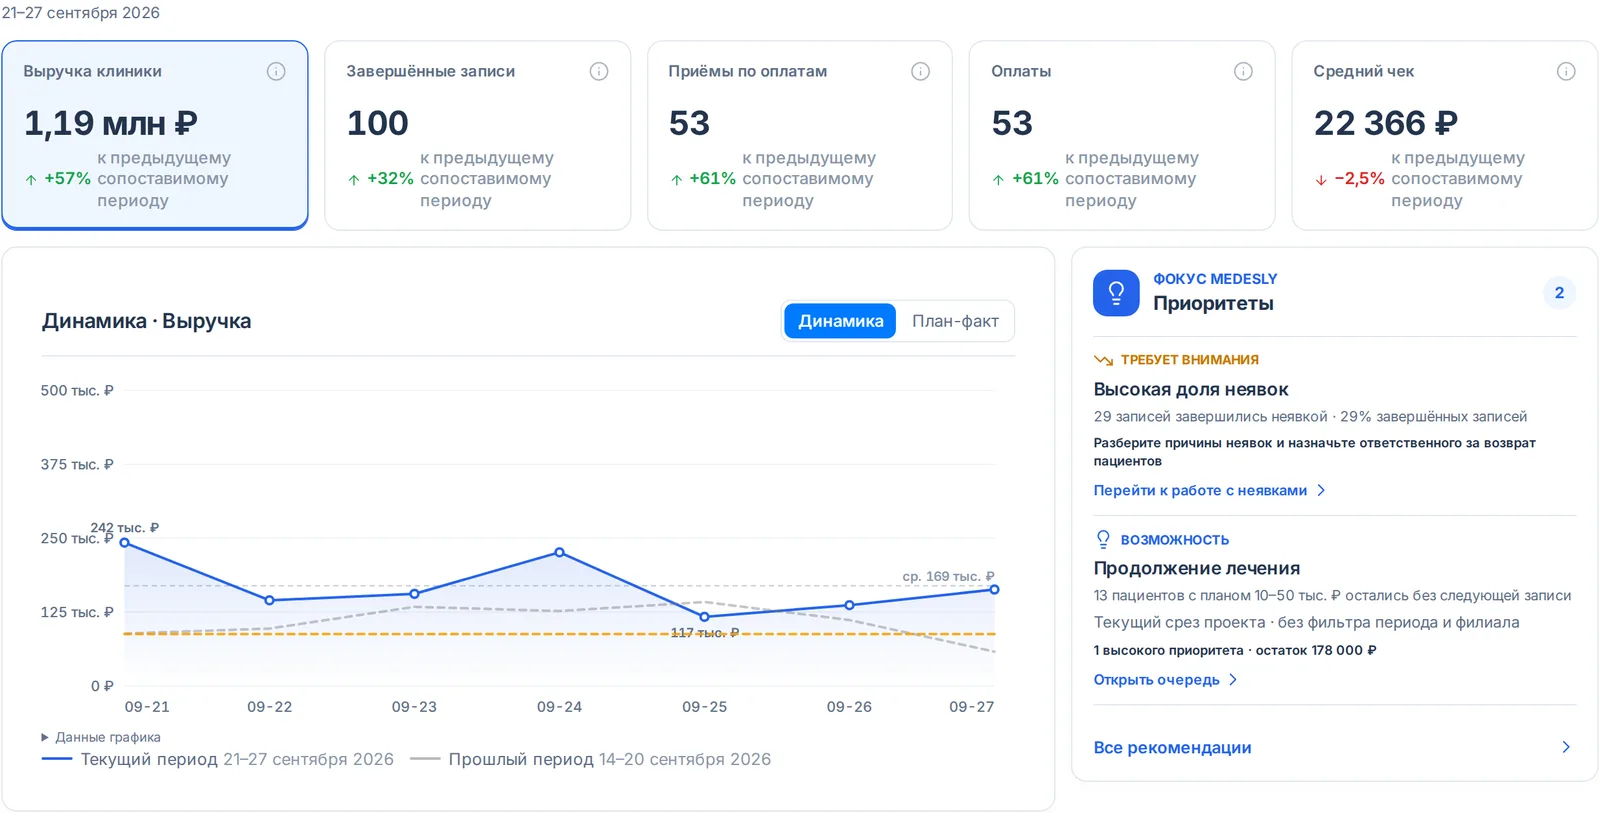Click the lightbulb Фокус Medesly icon

[x=1116, y=293]
